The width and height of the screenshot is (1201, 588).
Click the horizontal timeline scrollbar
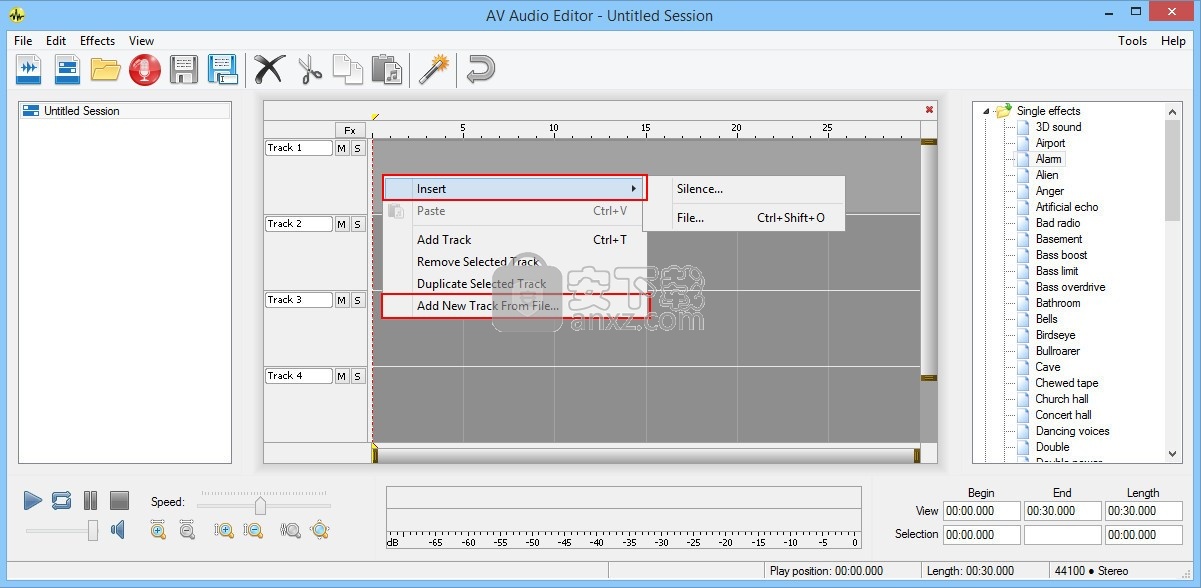point(646,456)
